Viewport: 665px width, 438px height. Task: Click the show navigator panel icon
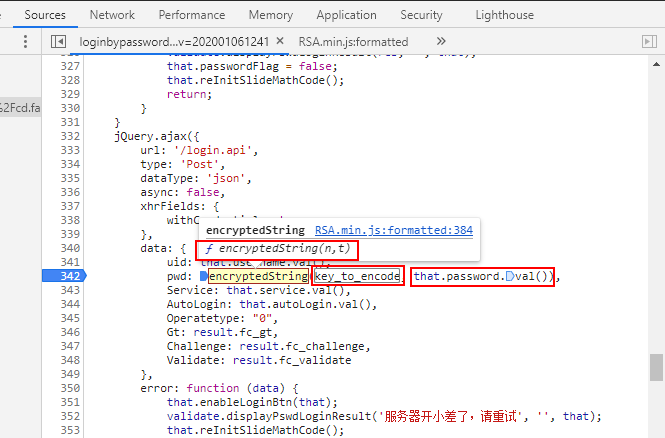tap(59, 42)
